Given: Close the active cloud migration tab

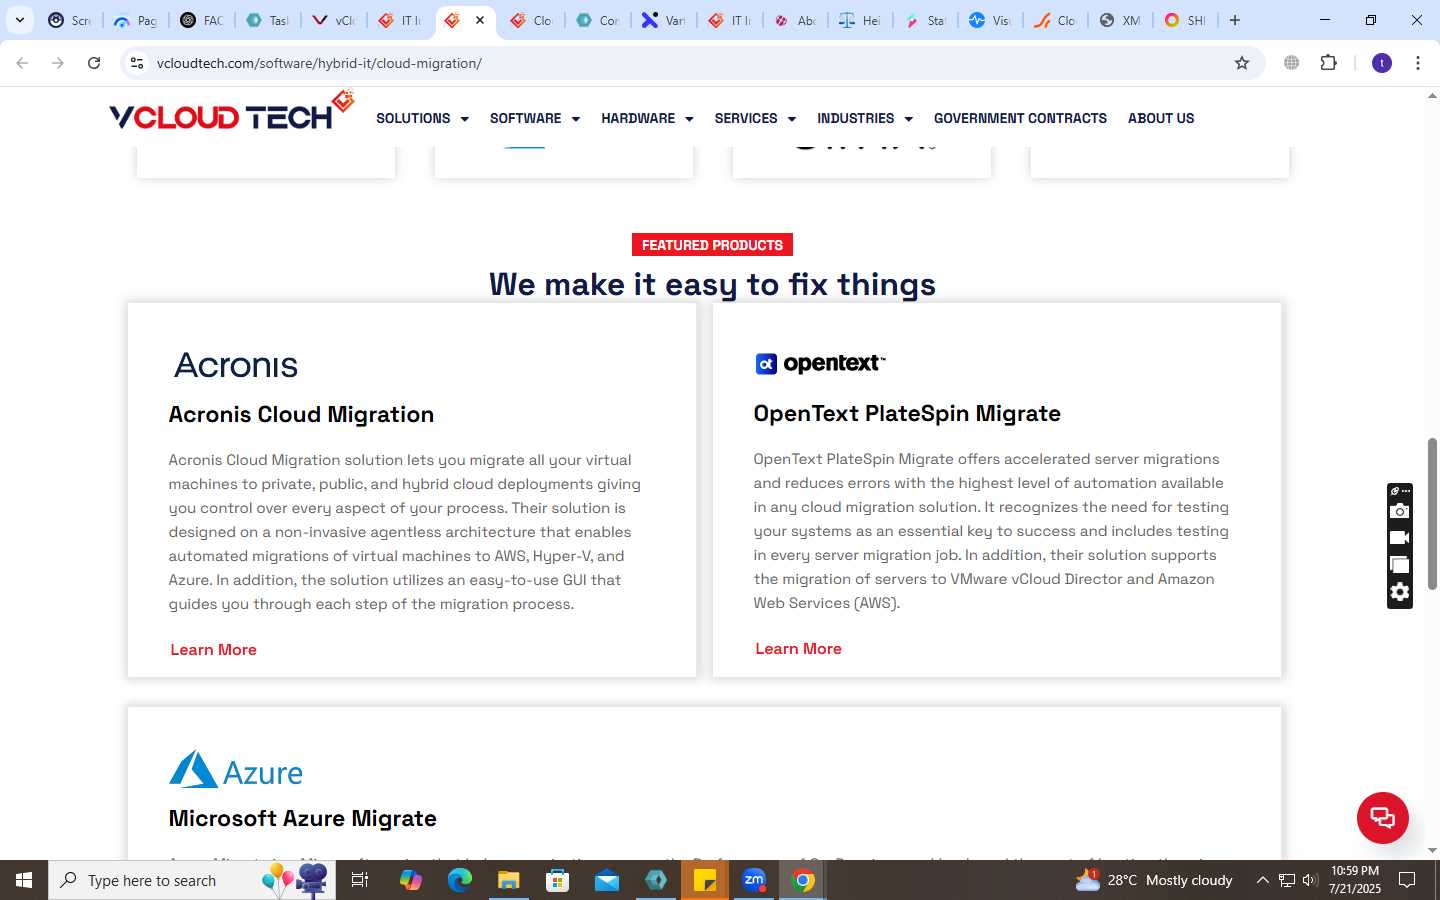Looking at the screenshot, I should [x=480, y=20].
